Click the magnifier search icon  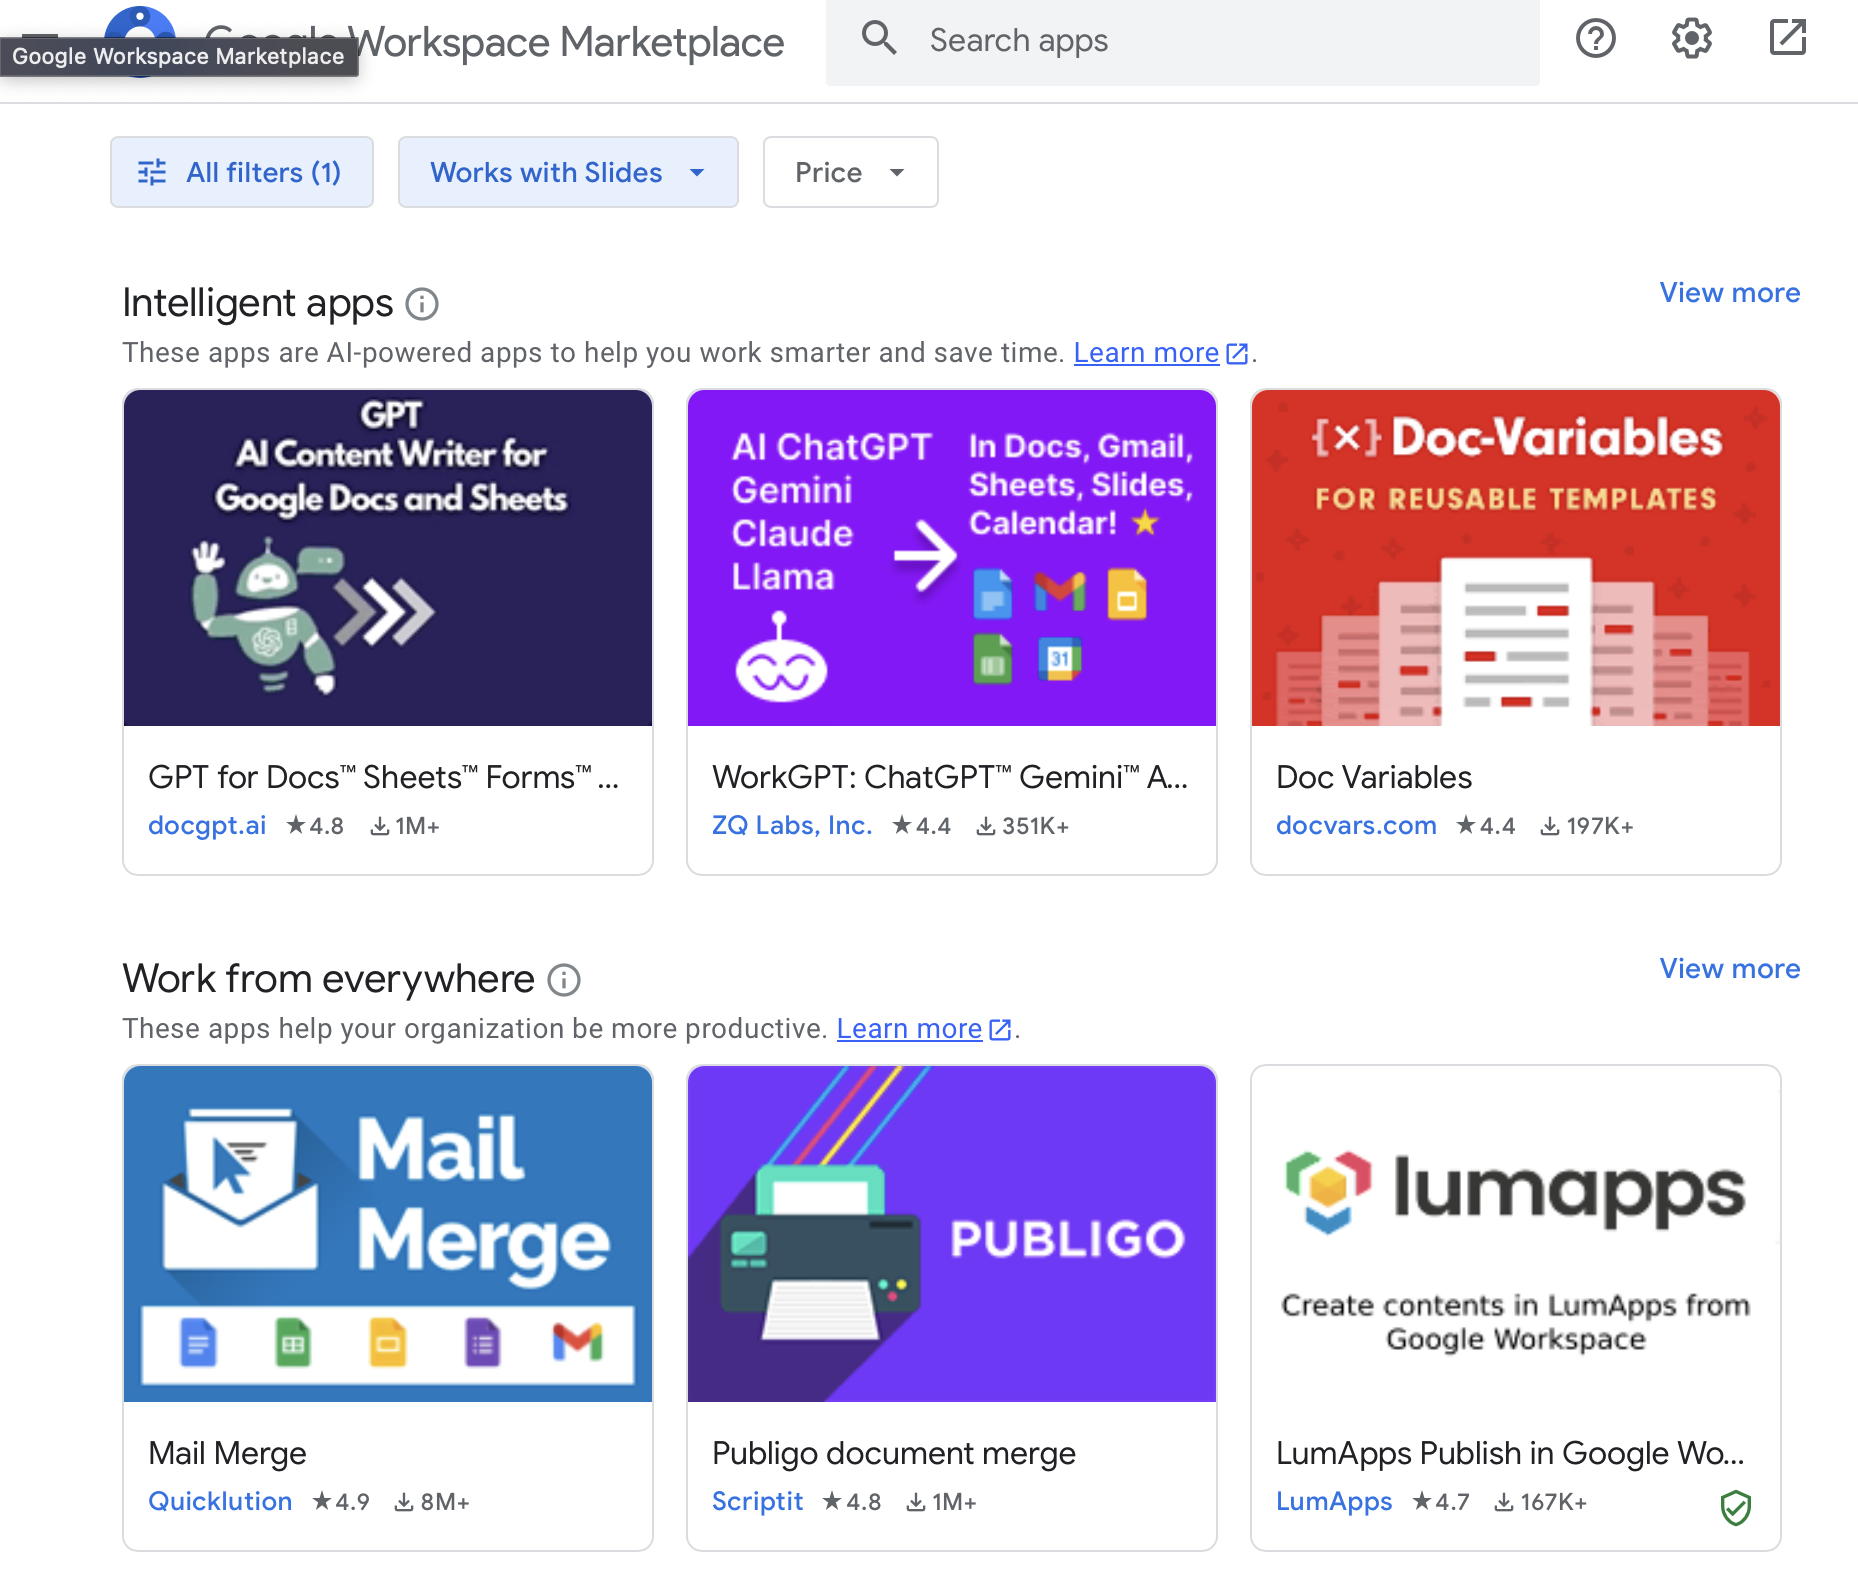point(879,38)
